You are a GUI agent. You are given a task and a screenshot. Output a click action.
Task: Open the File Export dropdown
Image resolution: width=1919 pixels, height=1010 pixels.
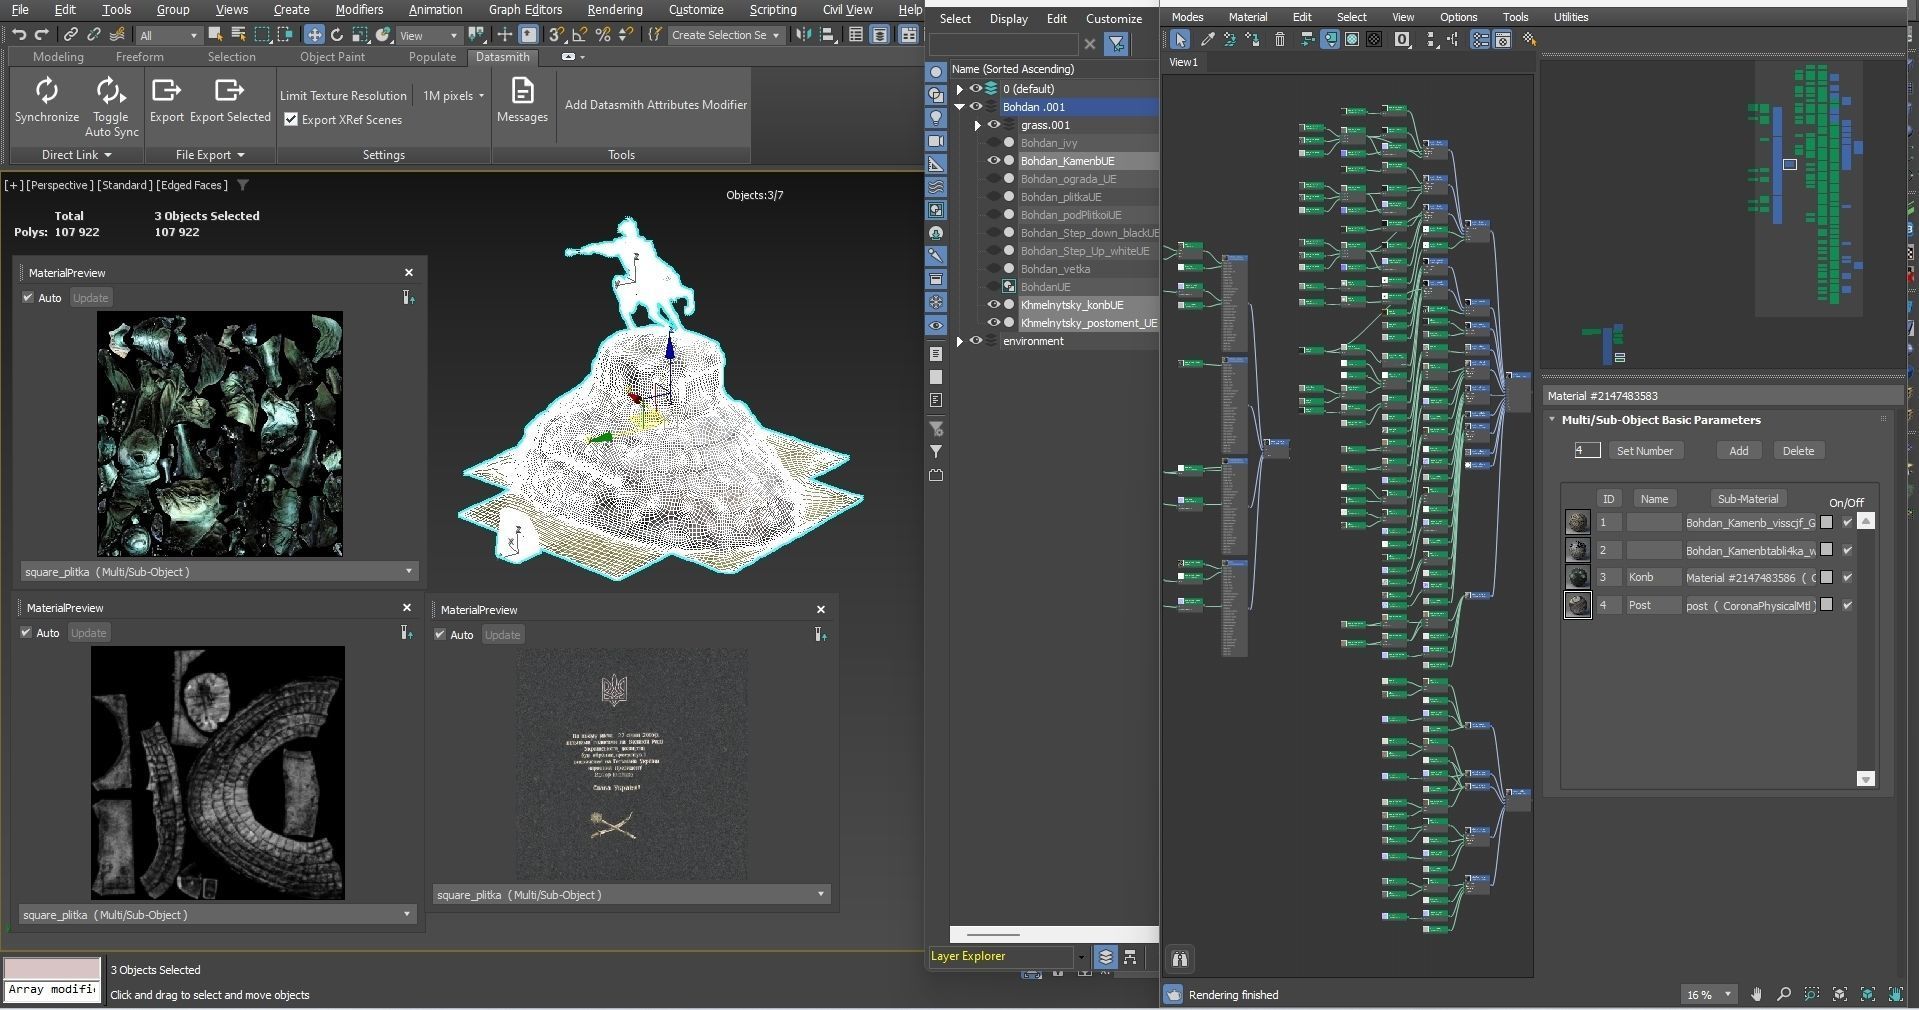coord(210,155)
